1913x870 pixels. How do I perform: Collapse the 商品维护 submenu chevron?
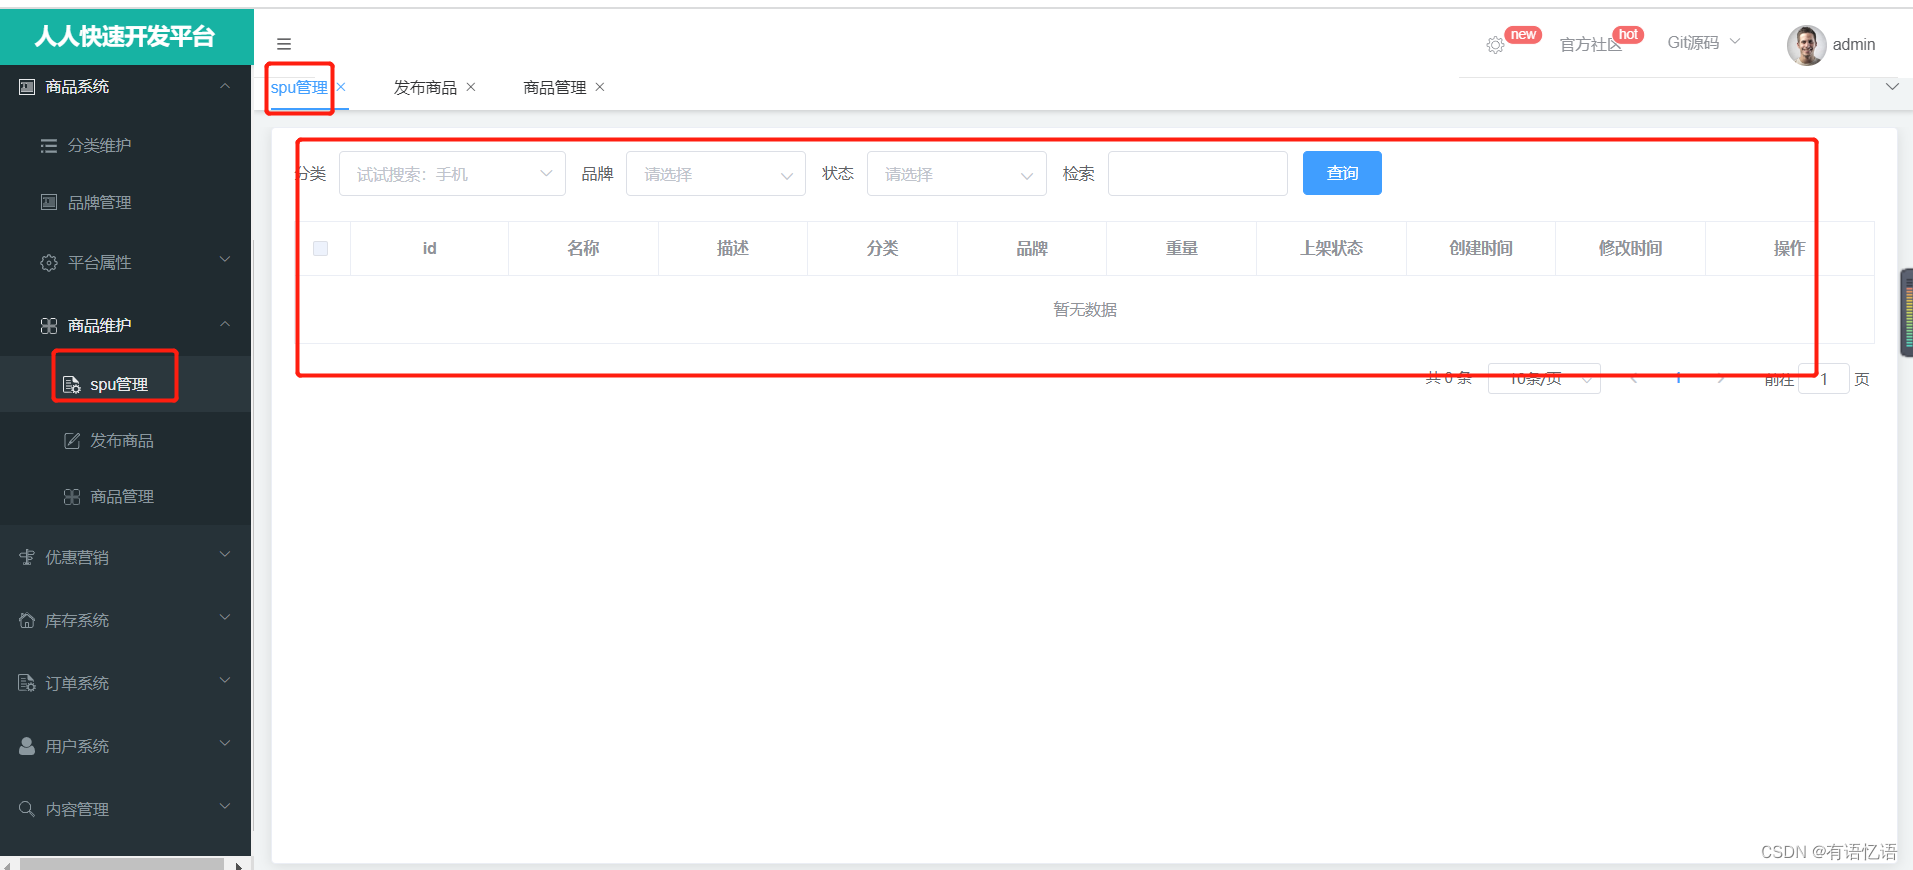tap(225, 324)
